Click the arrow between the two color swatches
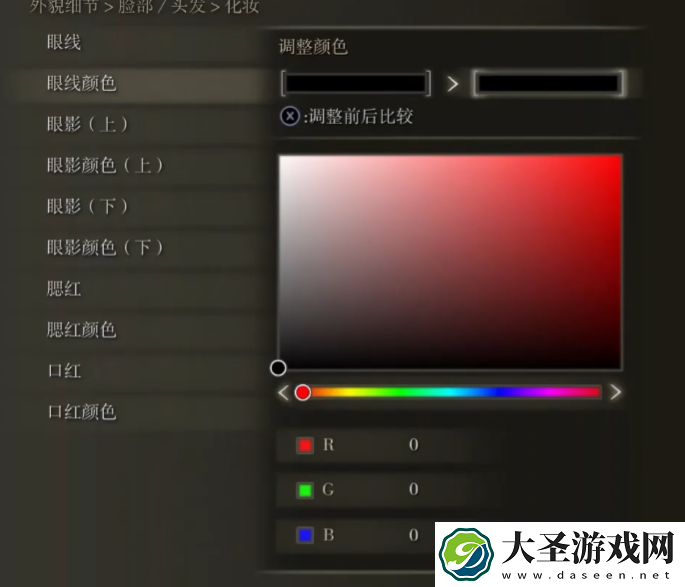This screenshot has height=587, width=685. [x=453, y=83]
